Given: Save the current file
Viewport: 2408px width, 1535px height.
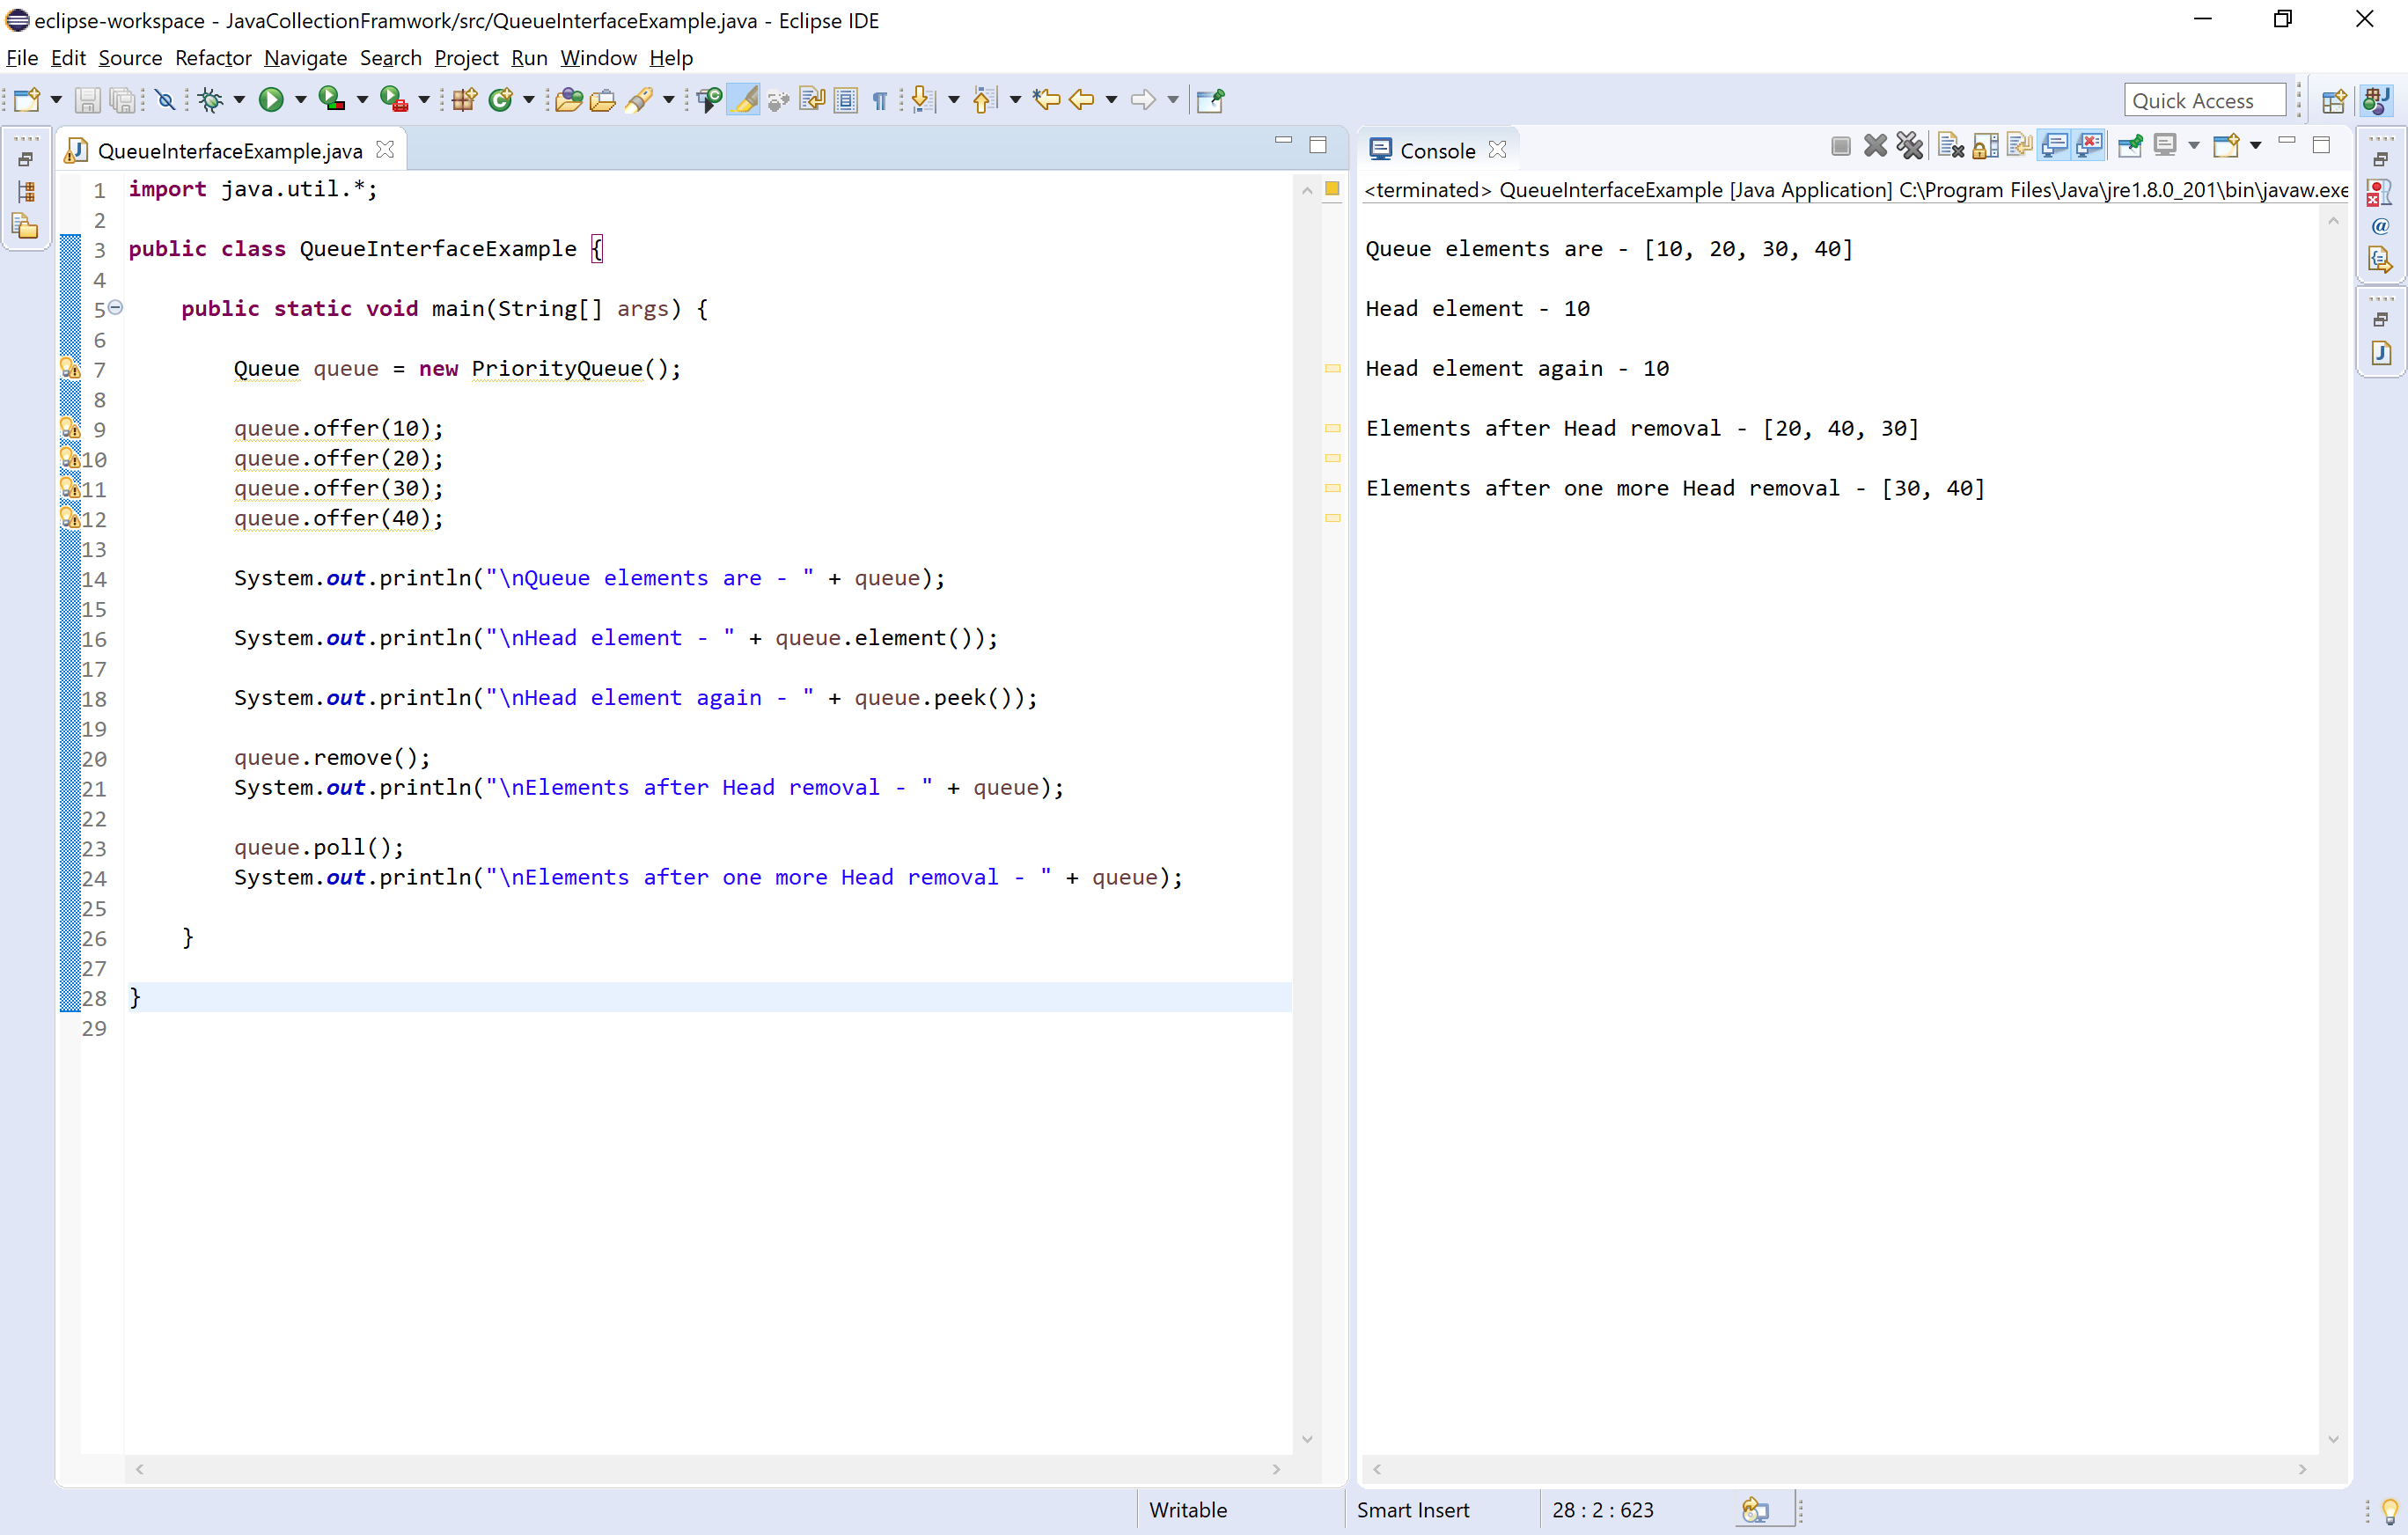Looking at the screenshot, I should pos(88,100).
